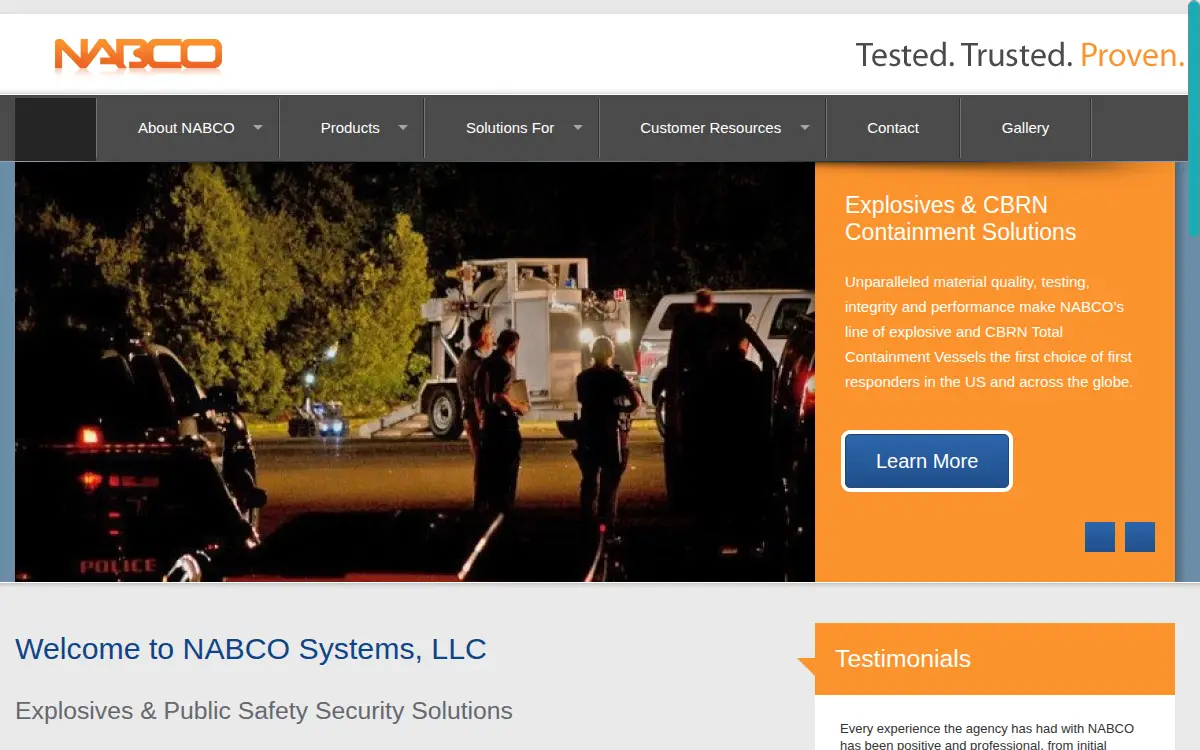Click the Explosives & Public Safety Security subheading
The image size is (1200, 750).
(x=264, y=711)
